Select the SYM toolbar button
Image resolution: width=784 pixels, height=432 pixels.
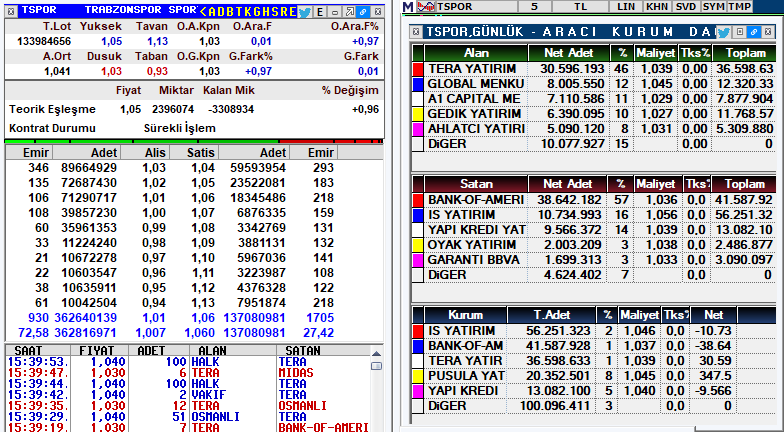click(714, 6)
